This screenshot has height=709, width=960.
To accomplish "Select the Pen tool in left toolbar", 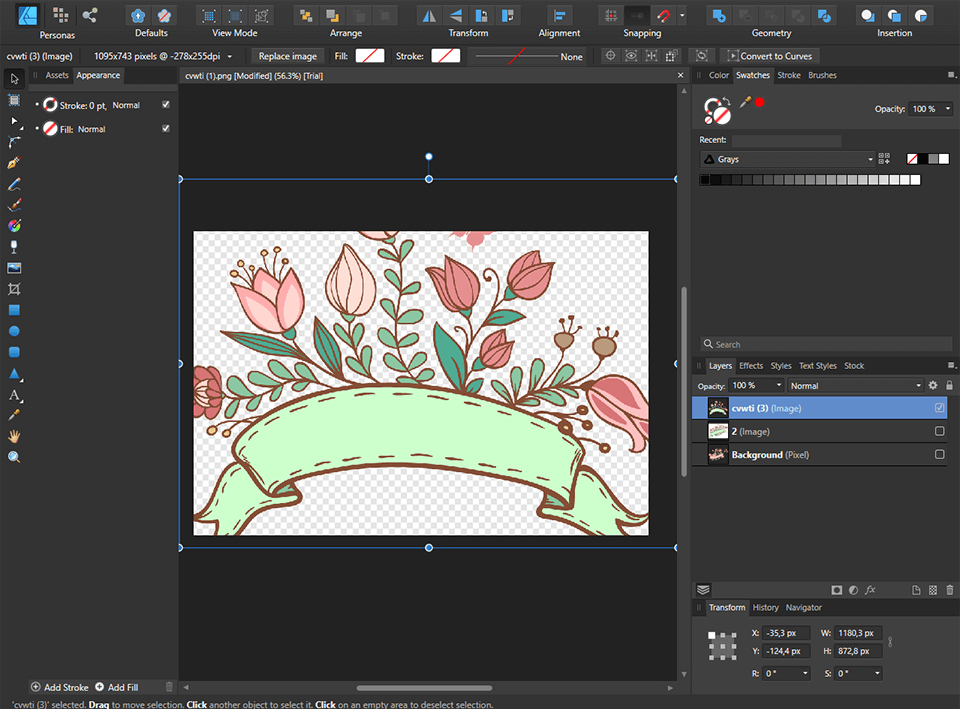I will [14, 163].
